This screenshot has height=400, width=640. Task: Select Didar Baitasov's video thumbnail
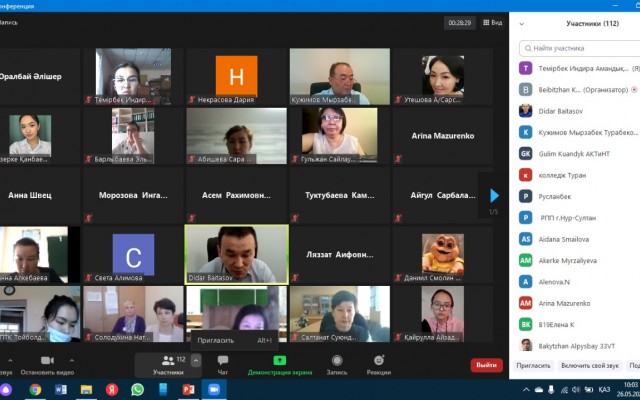pyautogui.click(x=236, y=252)
